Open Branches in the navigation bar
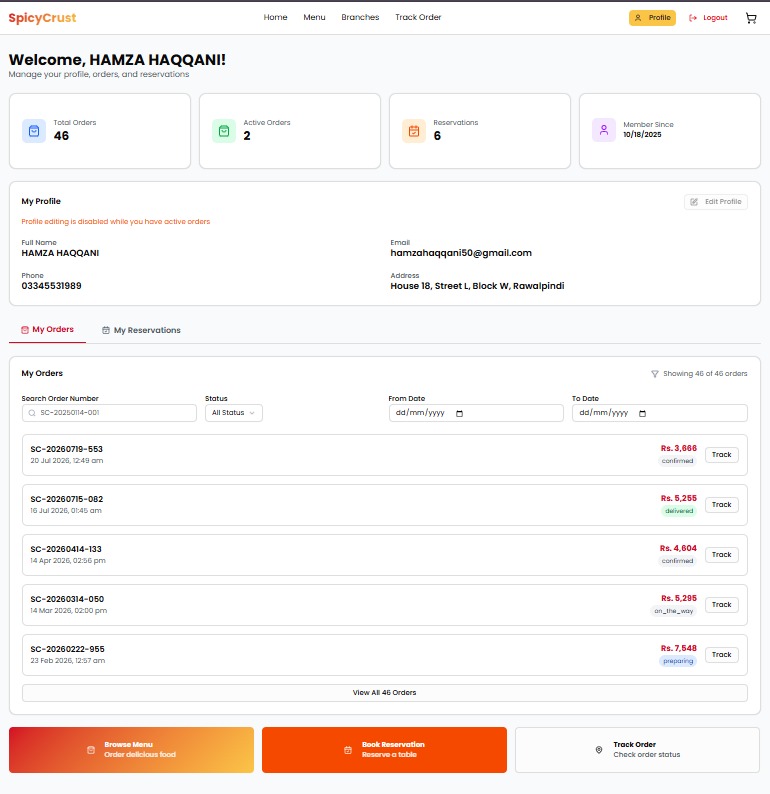770x794 pixels. [360, 17]
